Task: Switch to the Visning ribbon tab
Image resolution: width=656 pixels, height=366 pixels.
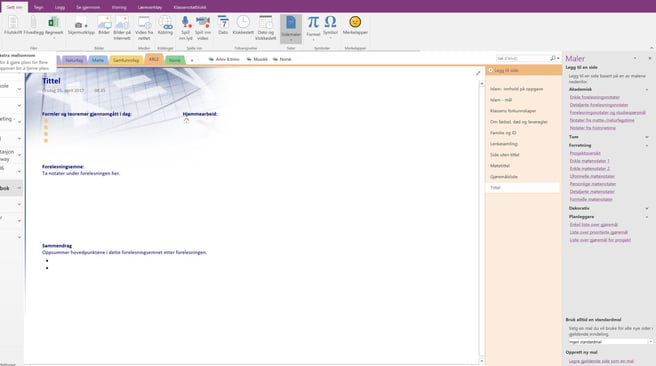Action: click(x=119, y=7)
